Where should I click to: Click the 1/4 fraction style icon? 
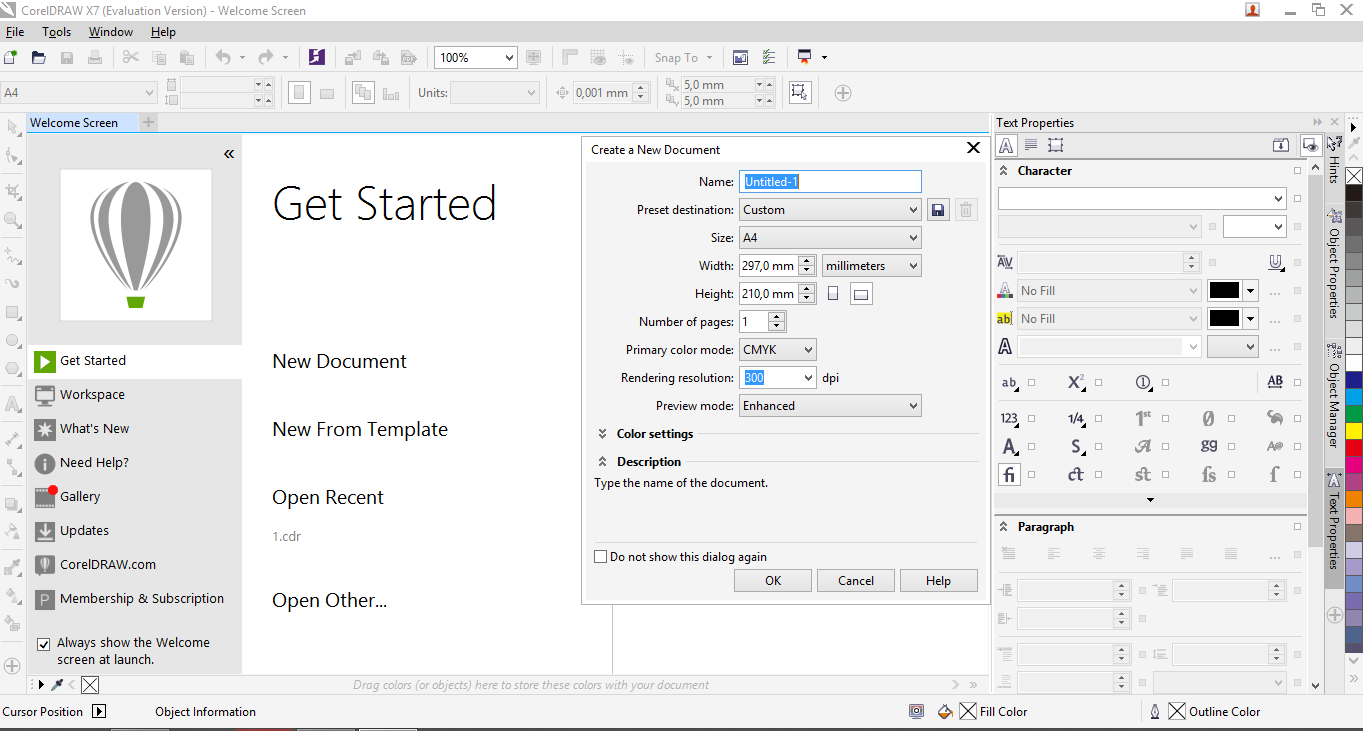[x=1076, y=419]
